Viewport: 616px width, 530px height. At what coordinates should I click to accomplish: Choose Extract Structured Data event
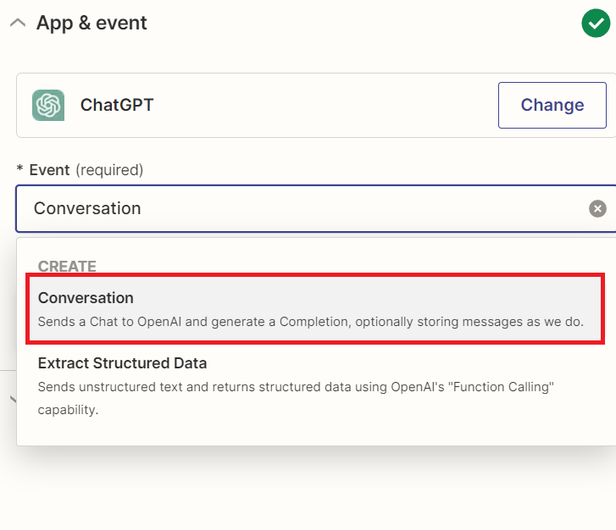coord(122,363)
